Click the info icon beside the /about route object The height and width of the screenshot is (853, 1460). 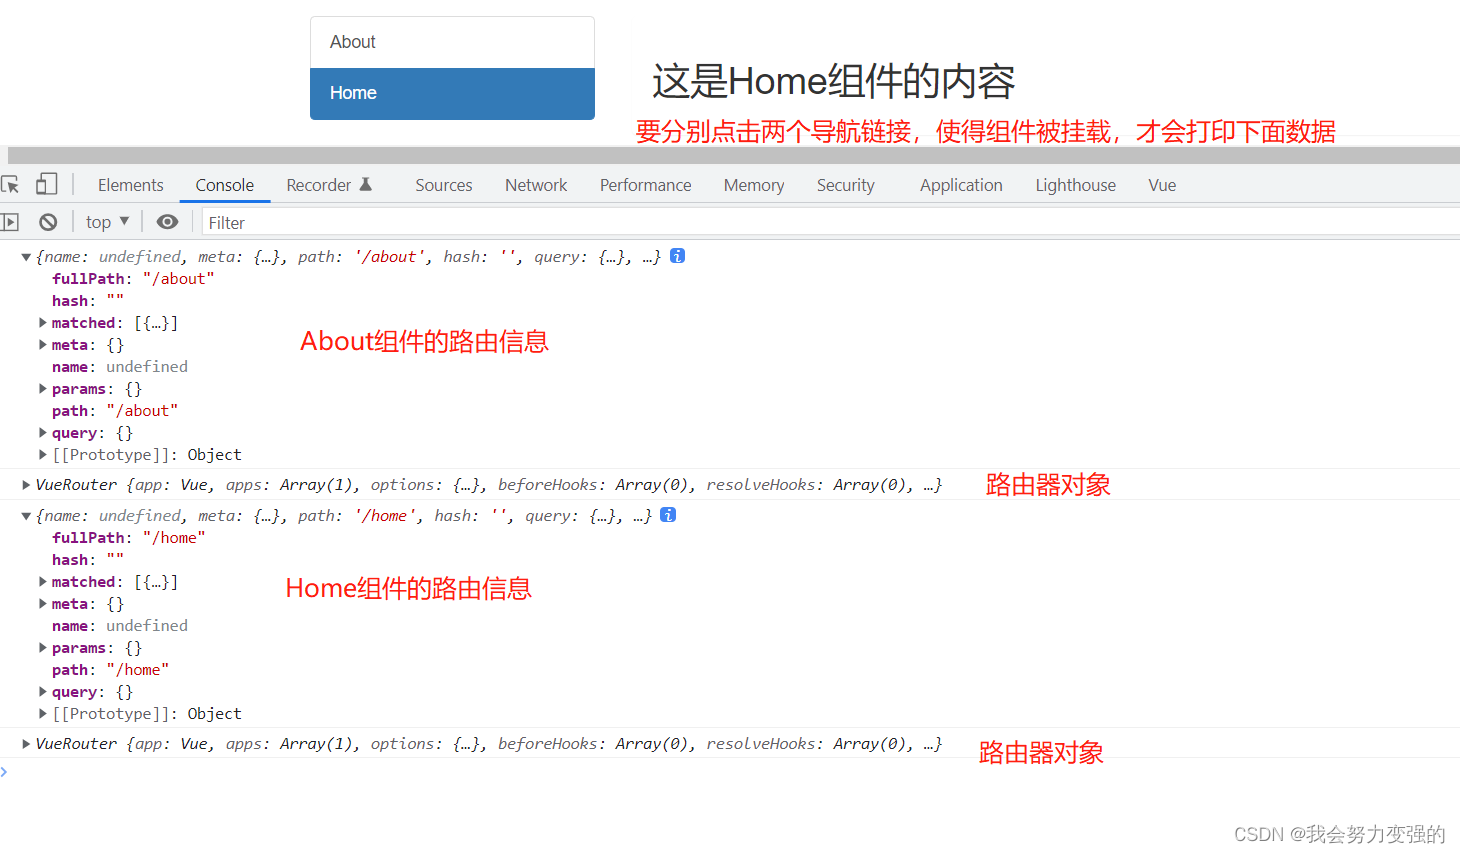tap(677, 256)
